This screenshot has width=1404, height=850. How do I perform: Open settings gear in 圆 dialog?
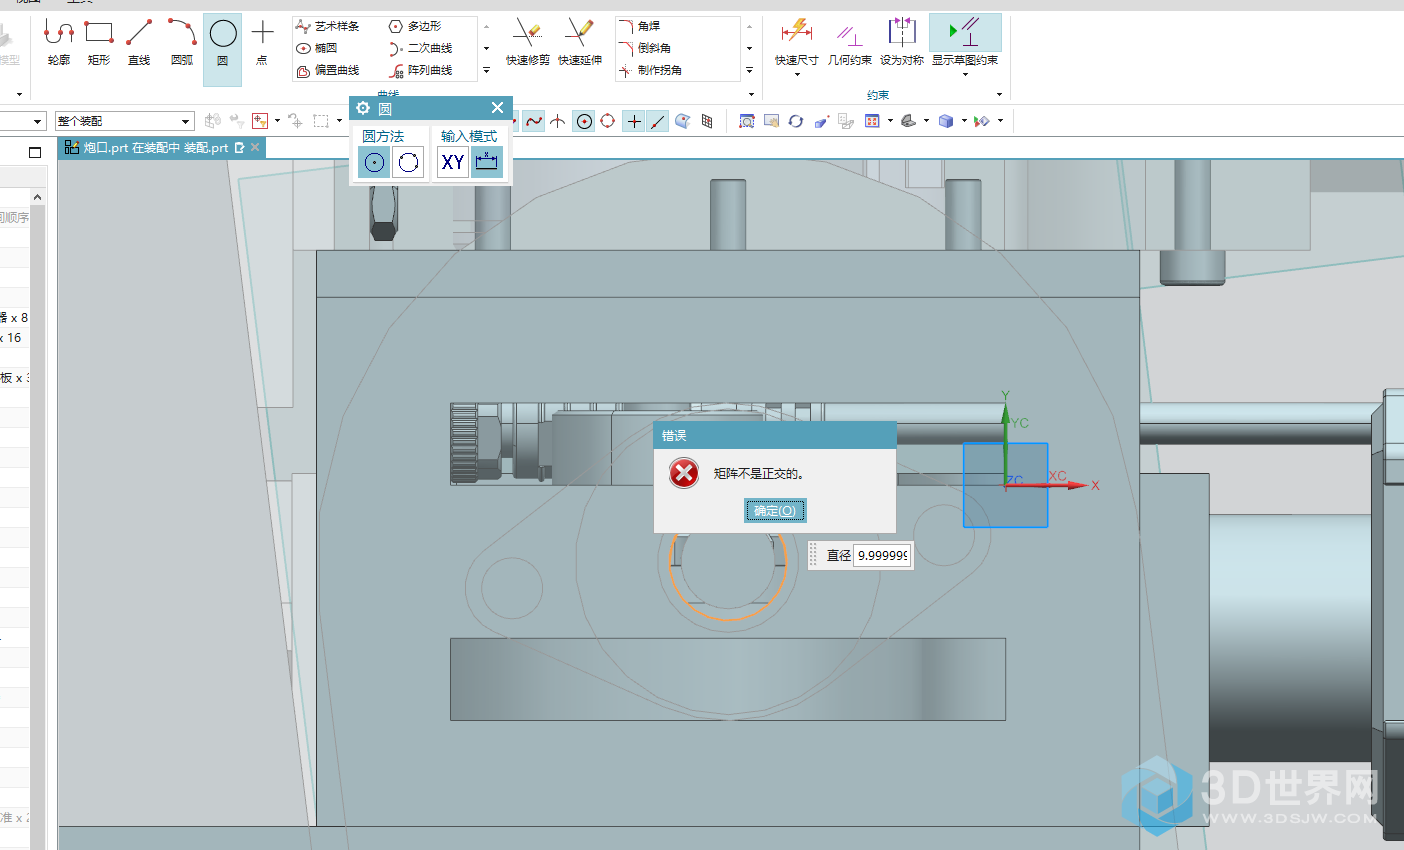(x=363, y=108)
